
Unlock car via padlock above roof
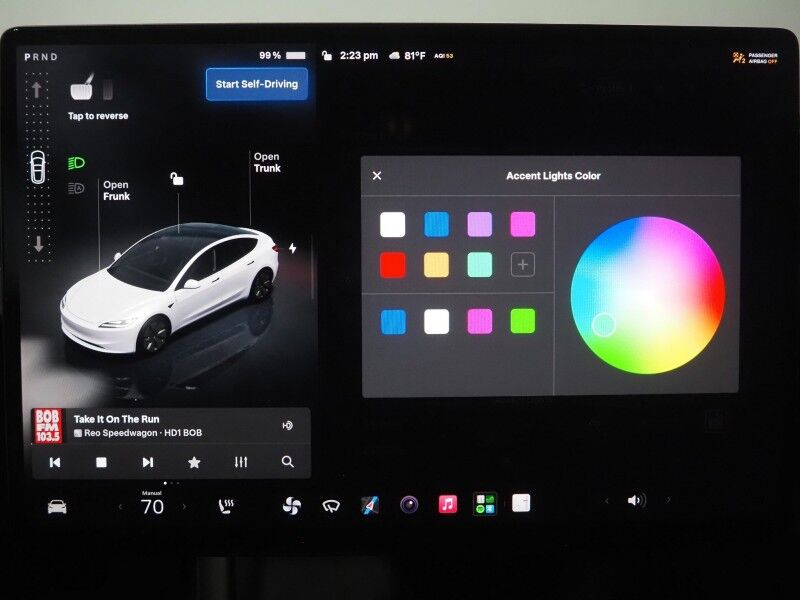coord(177,179)
